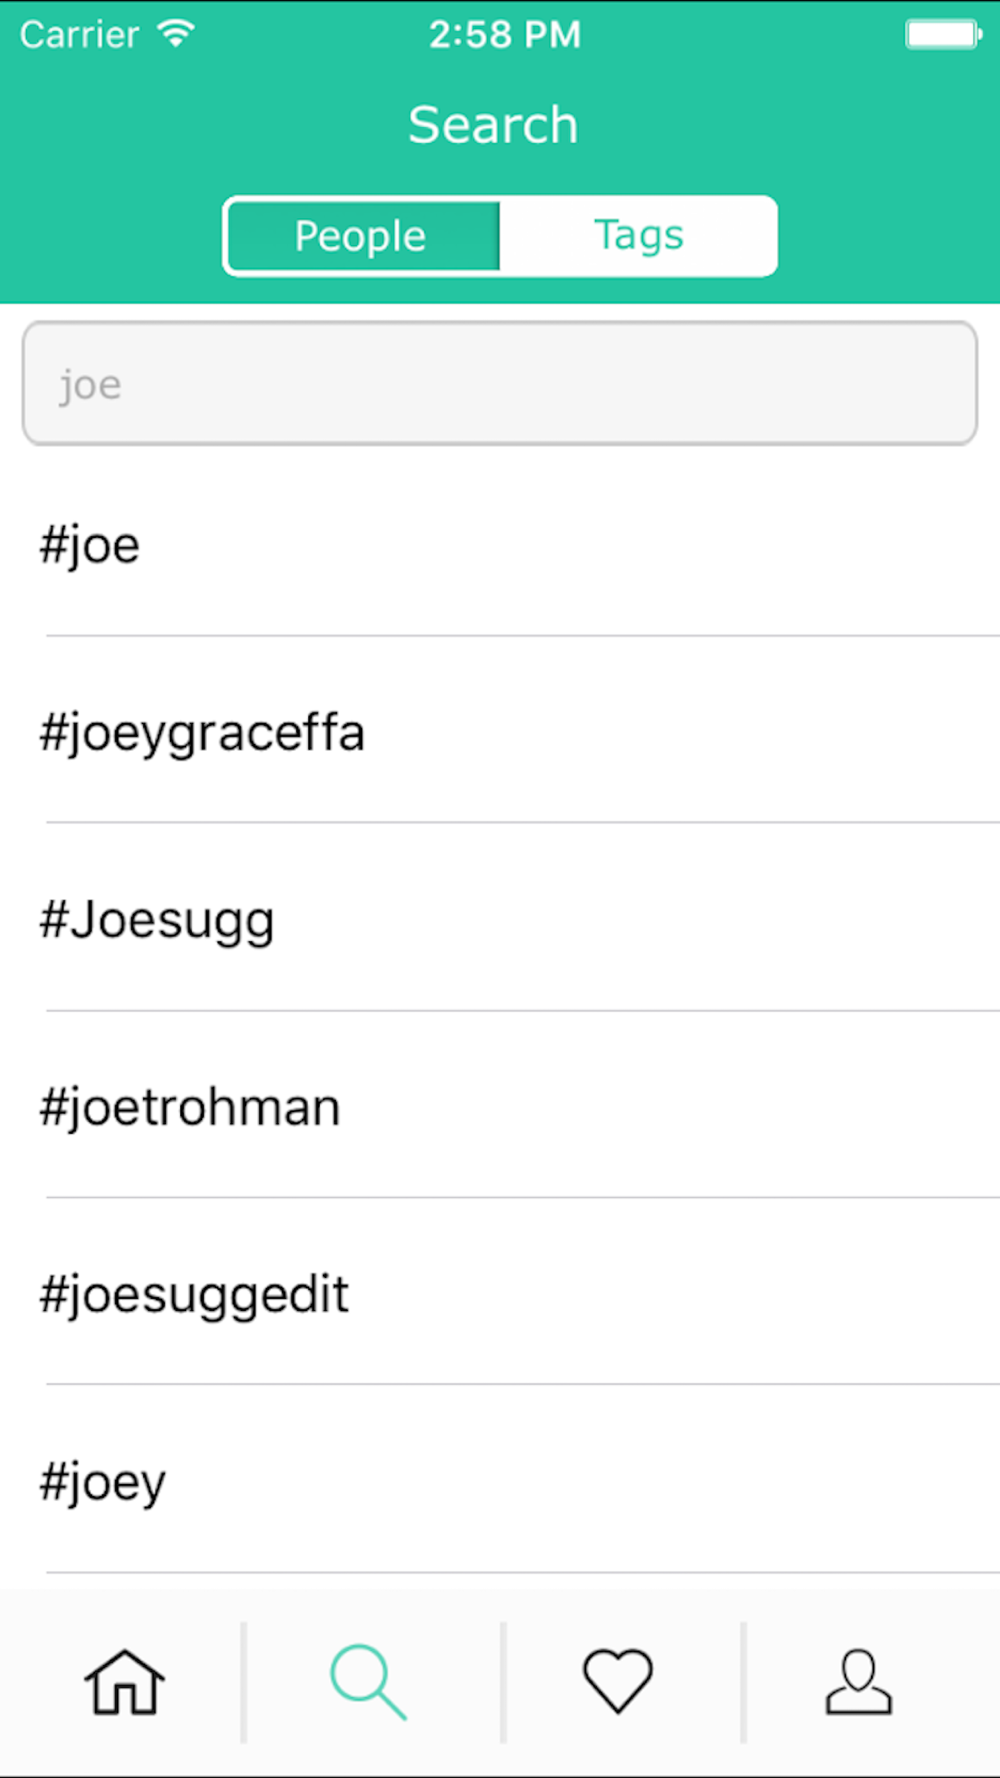Focus the search field containing joe
This screenshot has height=1778, width=1000.
500,383
